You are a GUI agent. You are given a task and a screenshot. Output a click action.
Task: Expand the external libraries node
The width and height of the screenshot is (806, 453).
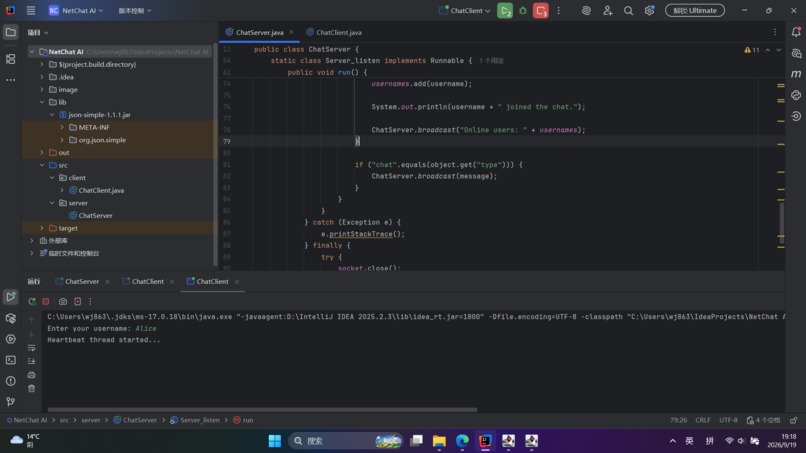(x=32, y=241)
